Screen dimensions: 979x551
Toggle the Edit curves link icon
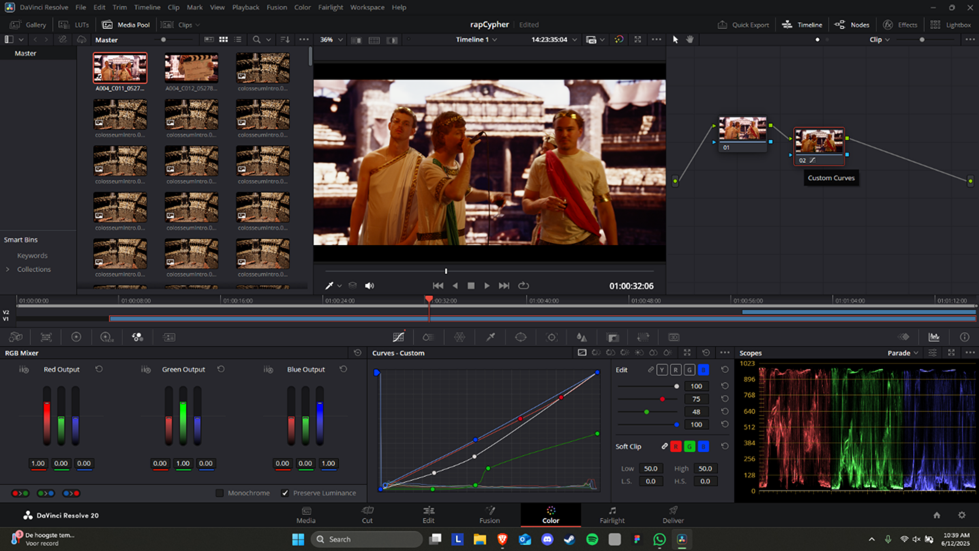(651, 370)
